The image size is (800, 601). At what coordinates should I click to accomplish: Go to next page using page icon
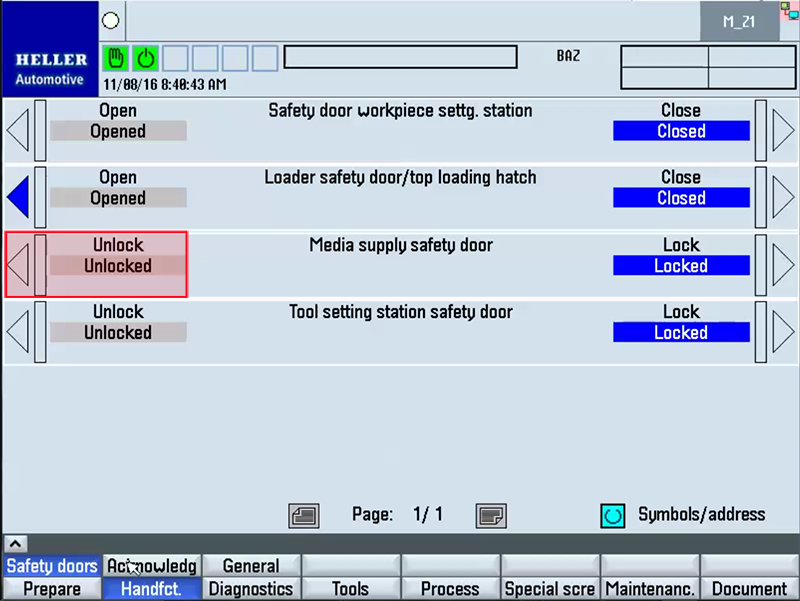coord(491,515)
